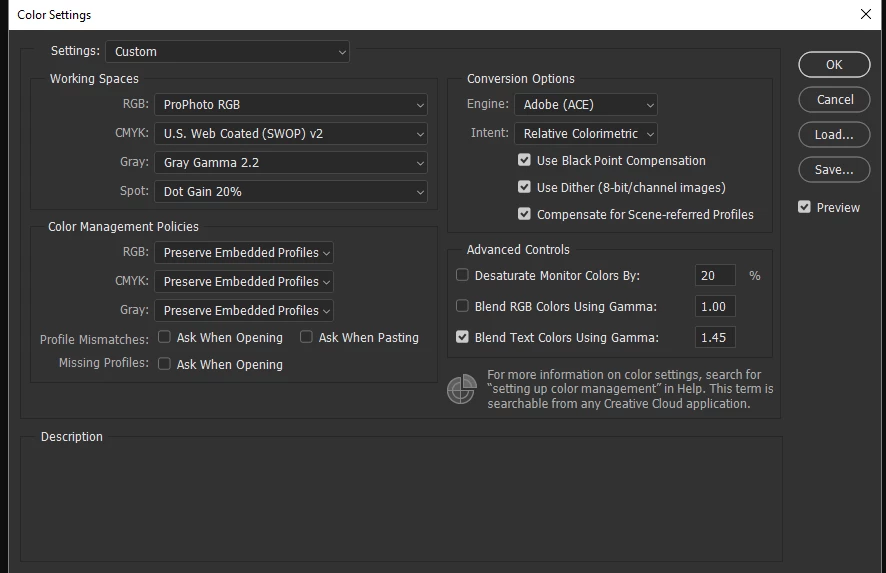Close the Color Settings dialog
Screen dimensions: 886x573
point(866,14)
